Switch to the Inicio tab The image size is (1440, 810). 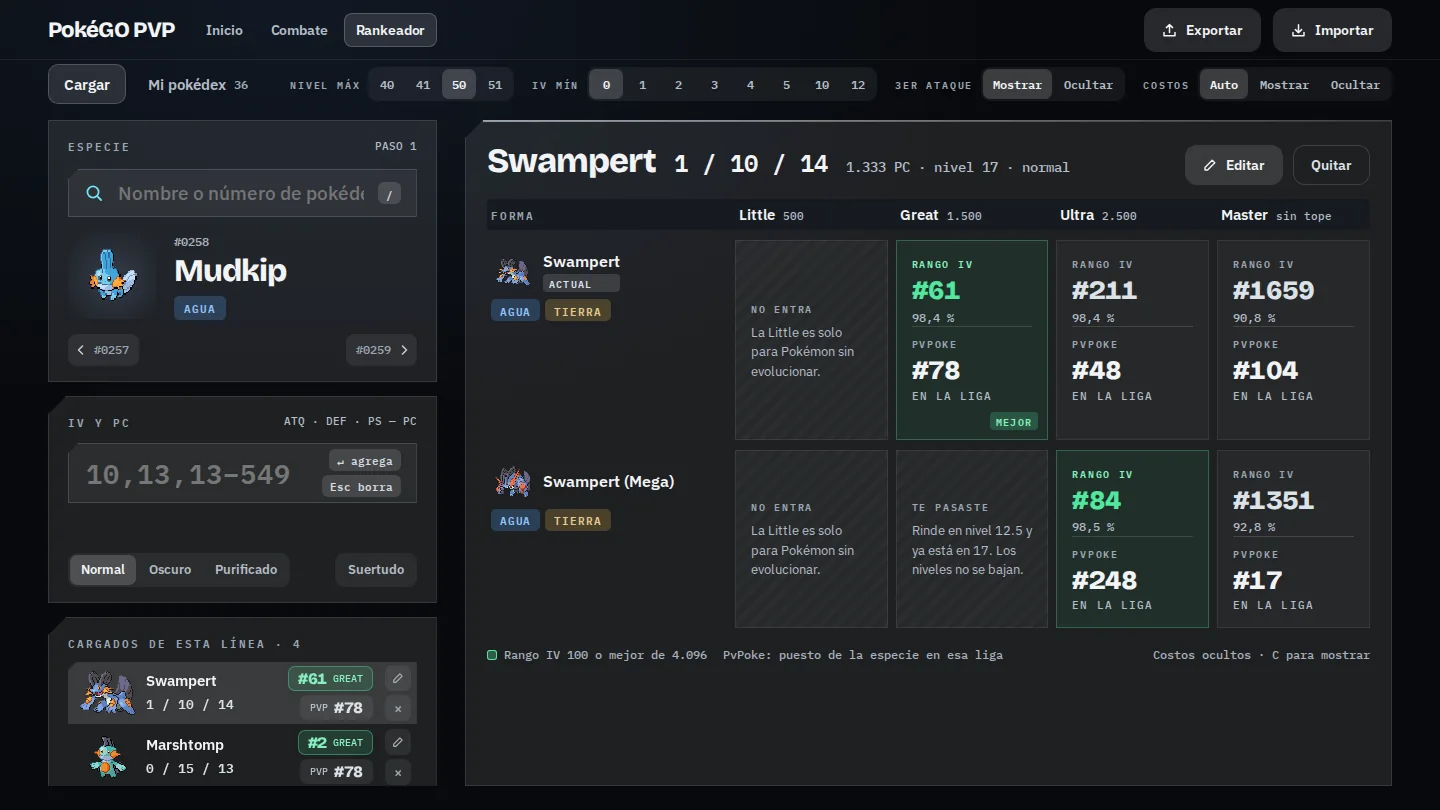tap(224, 30)
